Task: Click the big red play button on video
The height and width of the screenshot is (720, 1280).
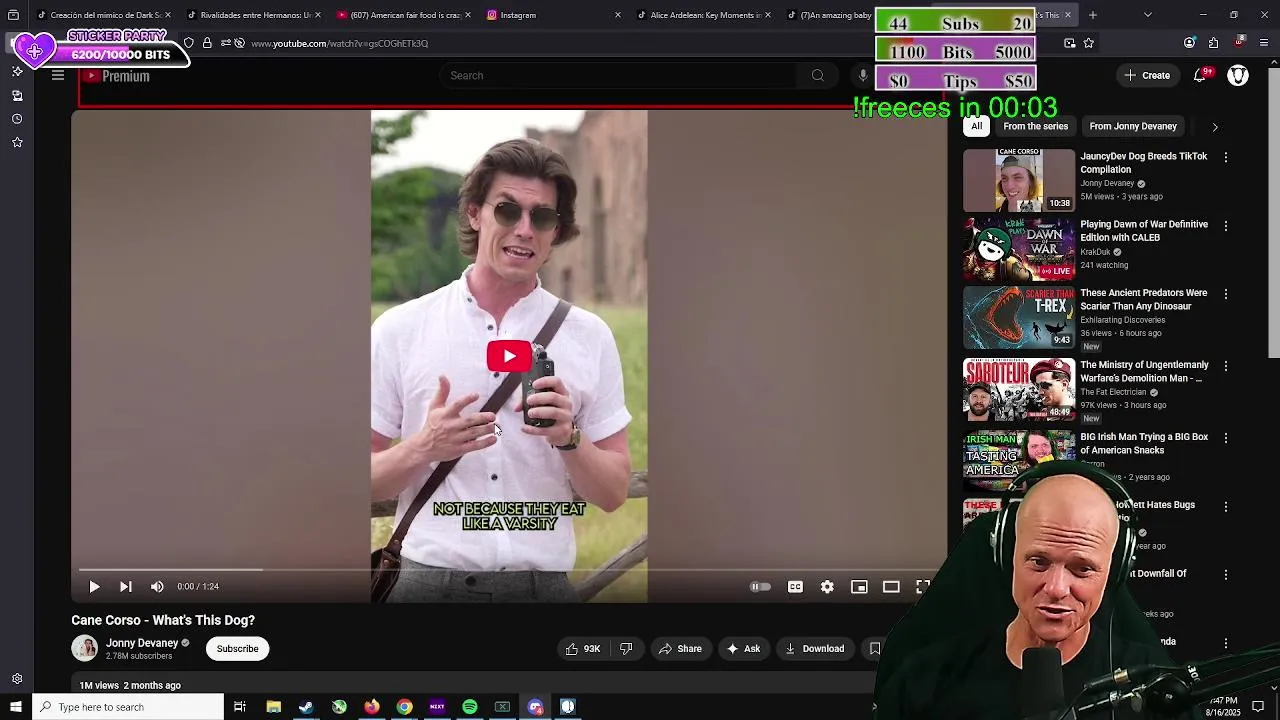Action: coord(509,356)
